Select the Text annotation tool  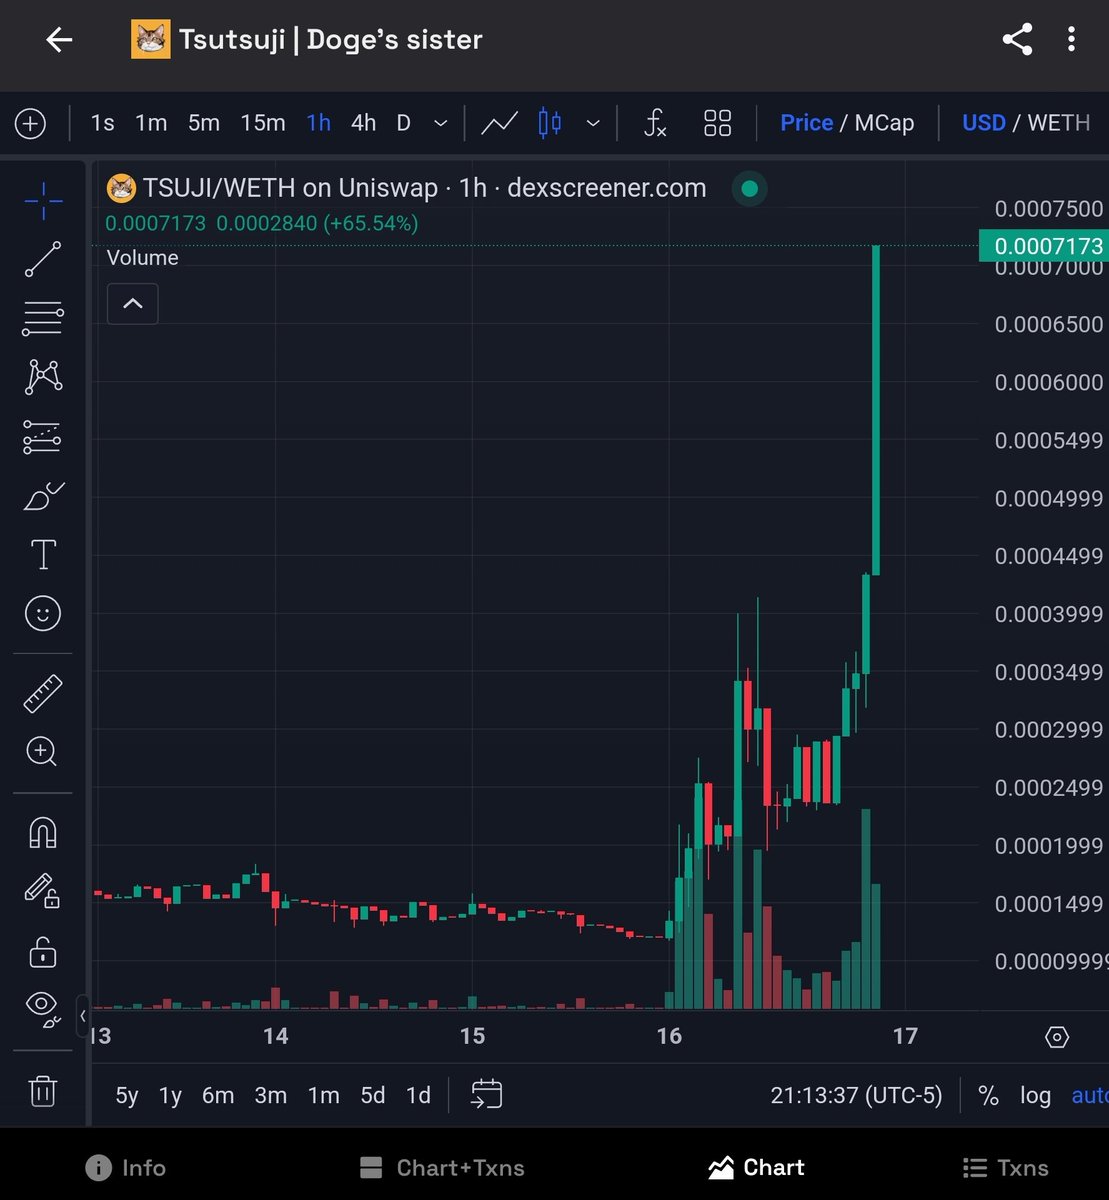(42, 555)
